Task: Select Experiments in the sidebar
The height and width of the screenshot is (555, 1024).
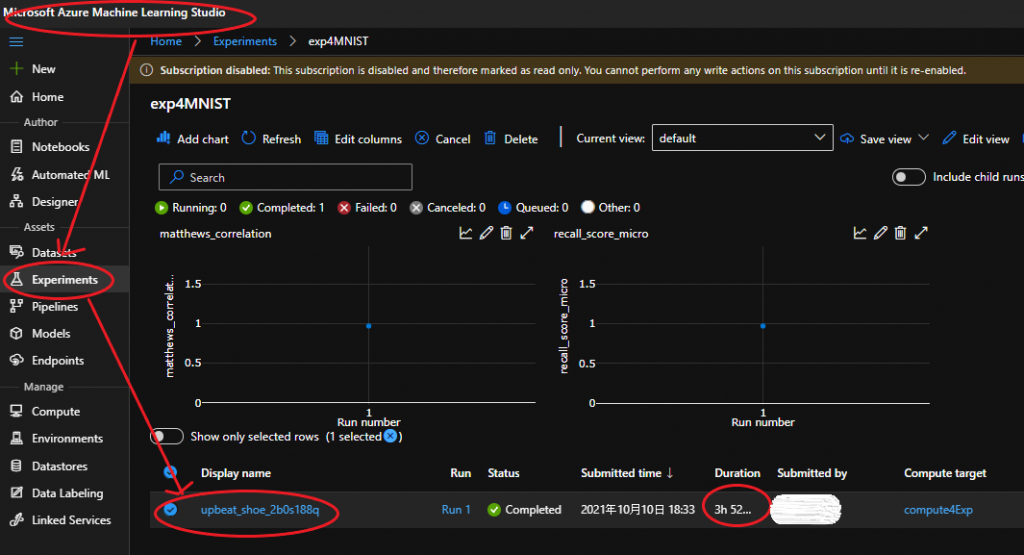Action: click(x=64, y=279)
